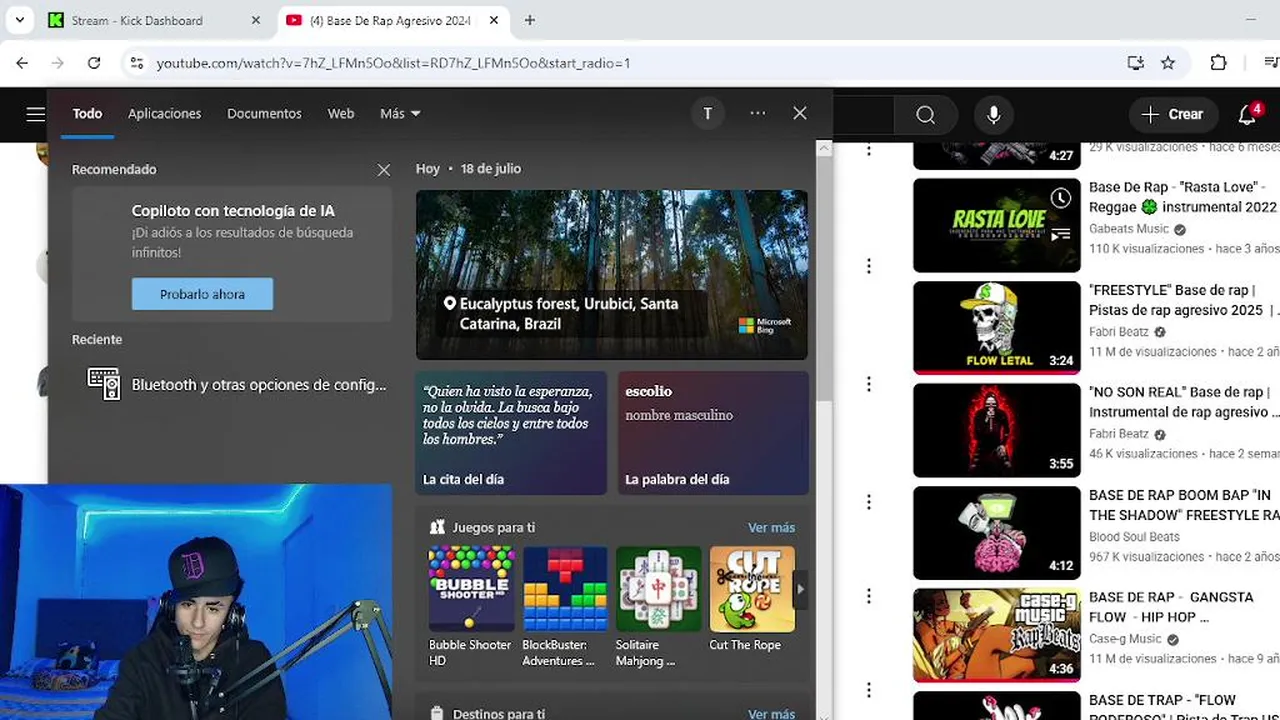This screenshot has width=1280, height=720.
Task: Reload the YouTube page
Action: click(x=94, y=63)
